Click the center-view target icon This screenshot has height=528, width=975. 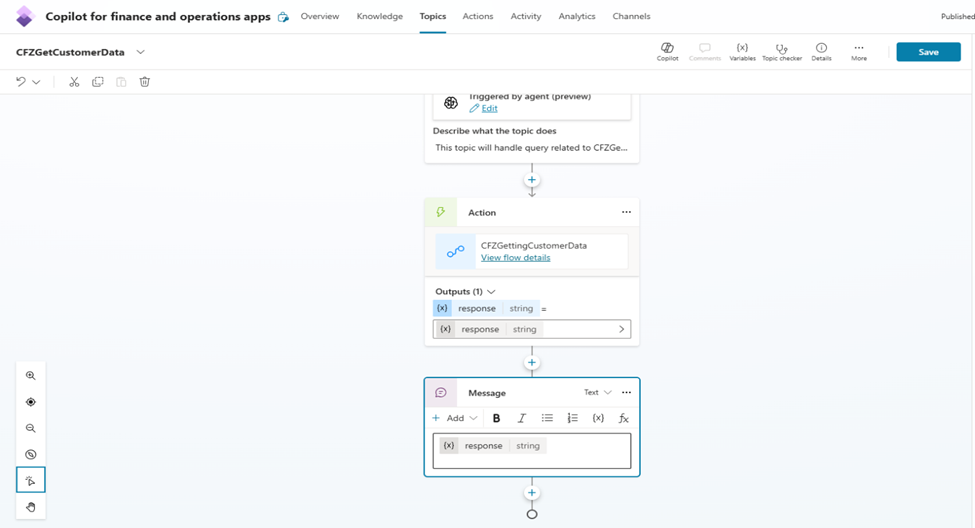(x=30, y=402)
